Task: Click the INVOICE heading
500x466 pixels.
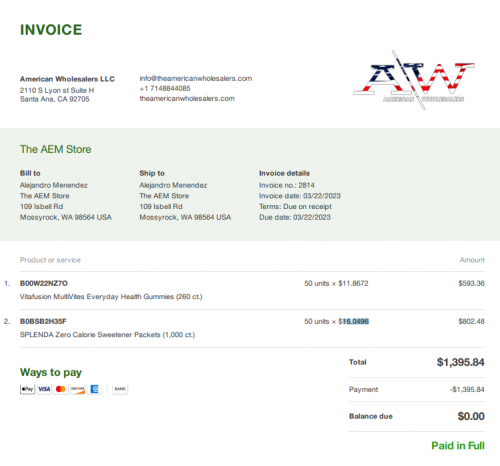Action: (x=51, y=30)
